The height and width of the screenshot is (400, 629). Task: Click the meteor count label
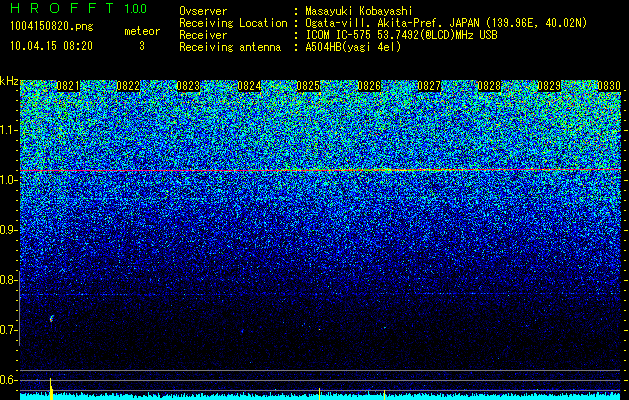click(142, 31)
